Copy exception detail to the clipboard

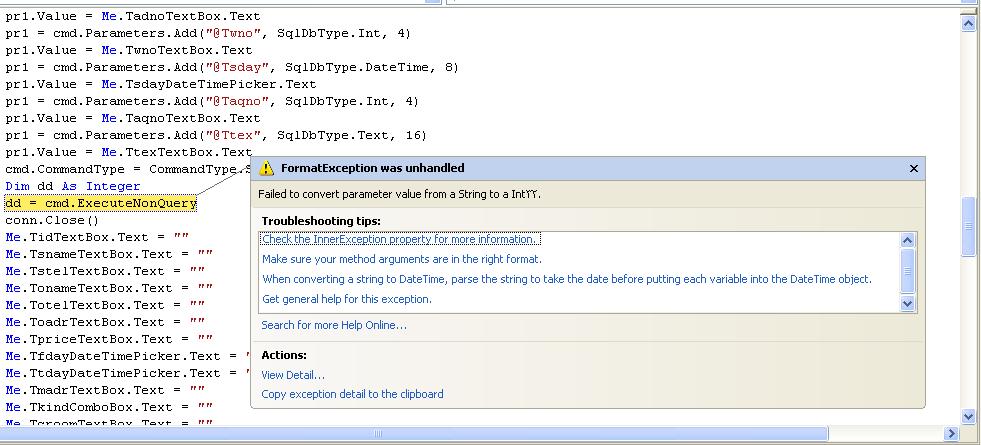[x=352, y=394]
